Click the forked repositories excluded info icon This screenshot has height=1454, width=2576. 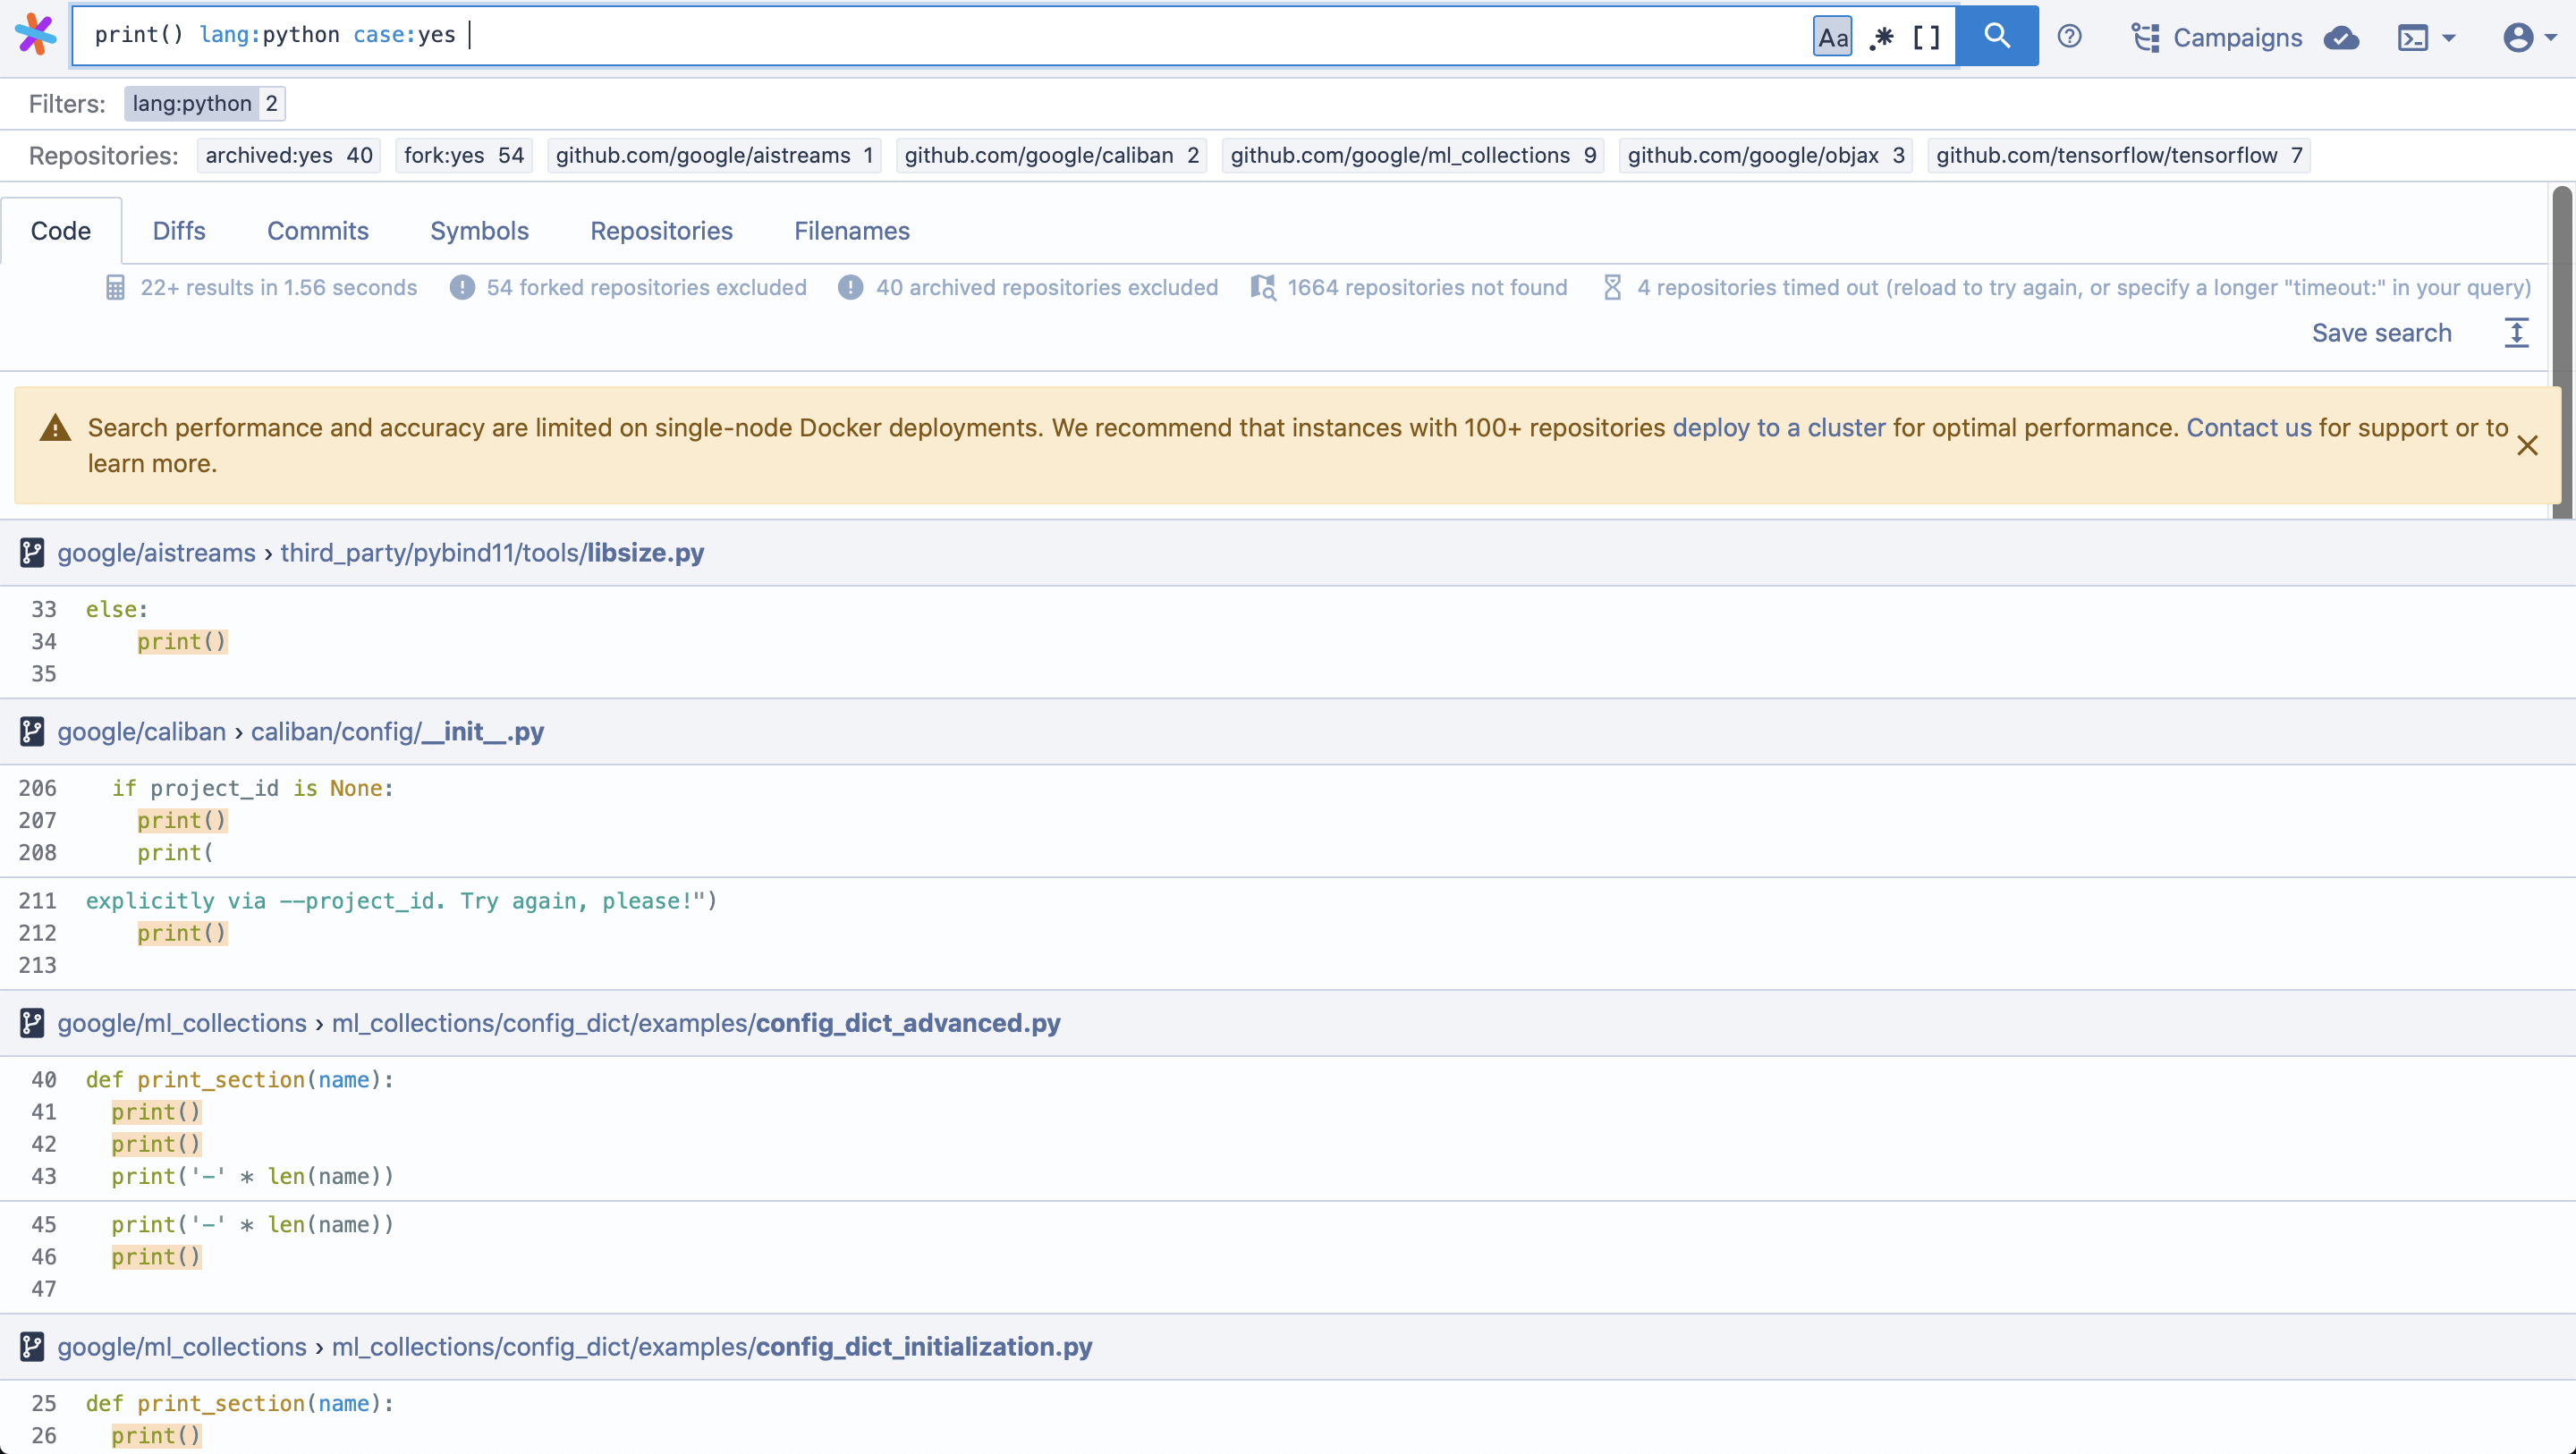(462, 288)
